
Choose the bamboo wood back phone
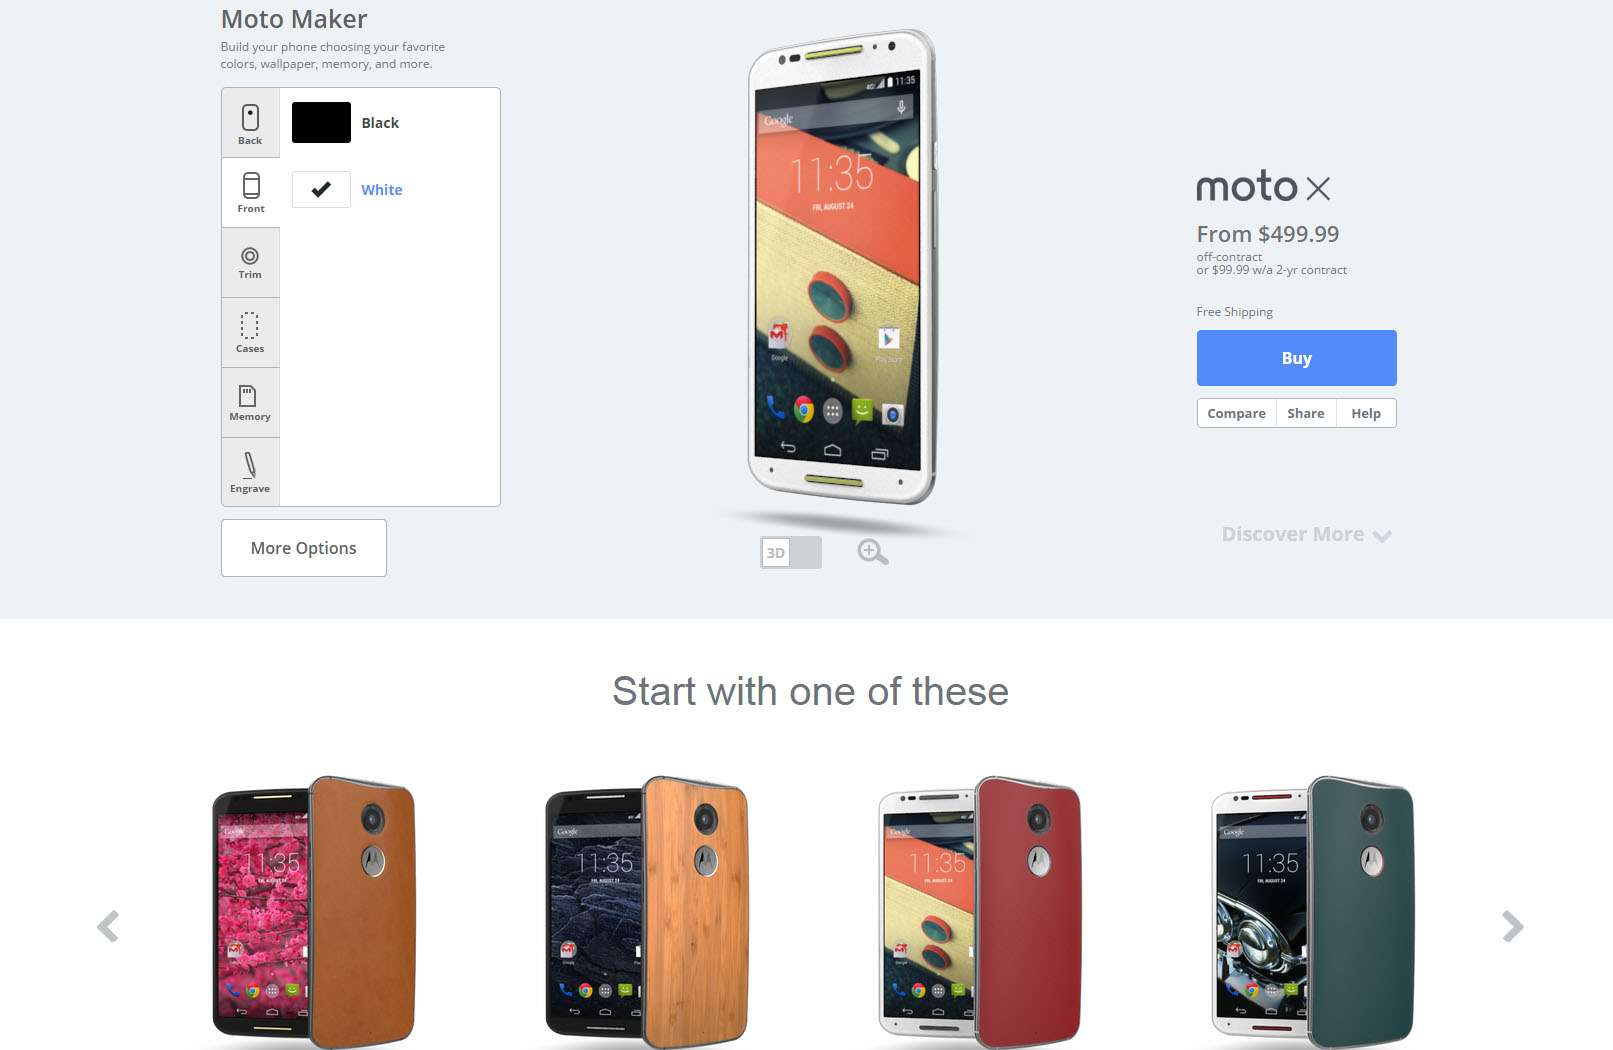pos(647,912)
